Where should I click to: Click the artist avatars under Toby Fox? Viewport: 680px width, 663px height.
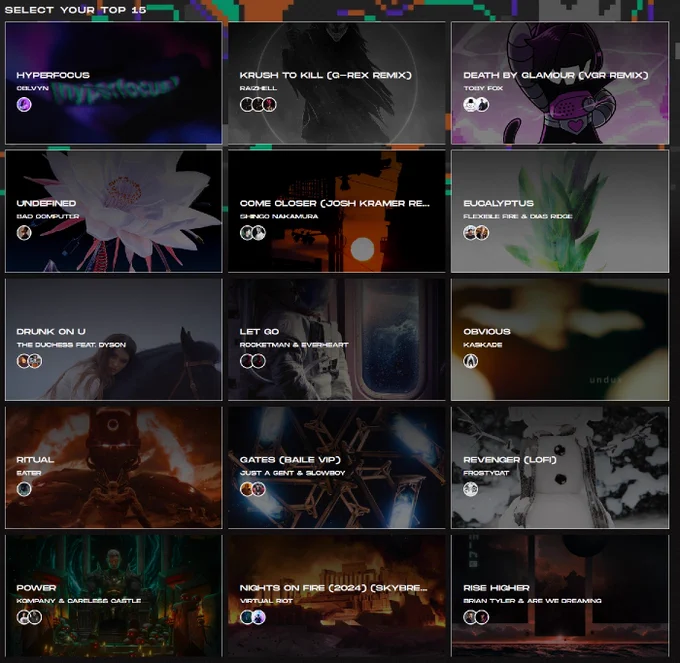tap(476, 105)
